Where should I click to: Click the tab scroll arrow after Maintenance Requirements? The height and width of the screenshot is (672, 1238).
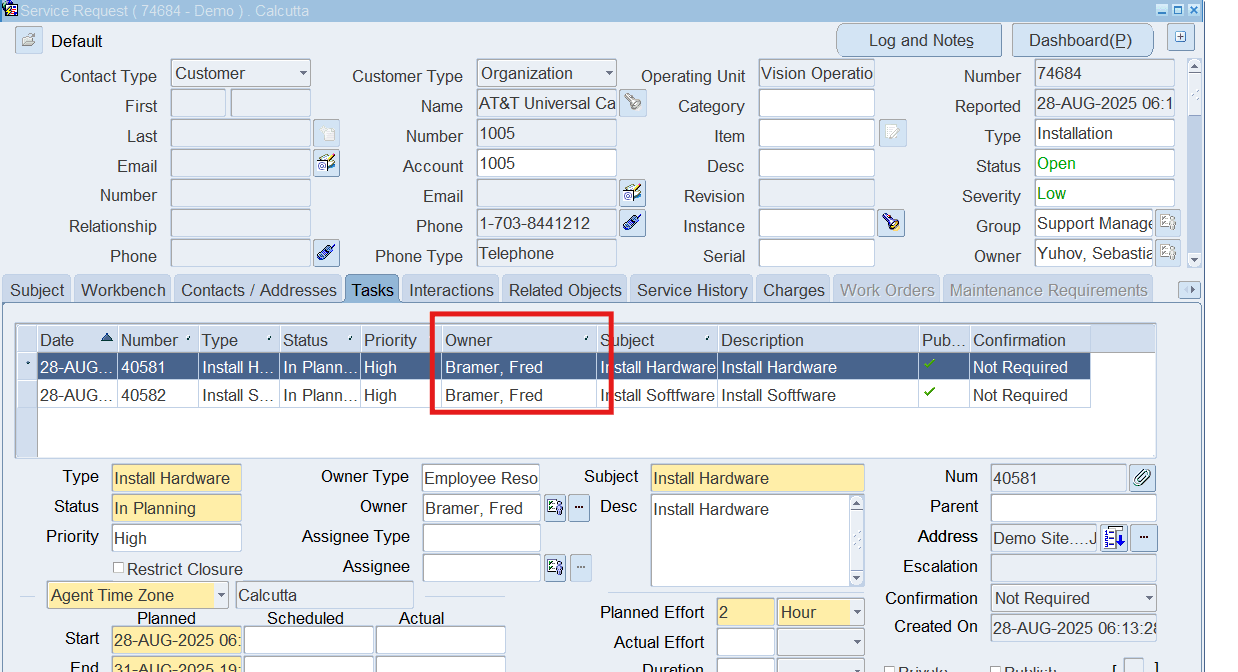point(1189,290)
